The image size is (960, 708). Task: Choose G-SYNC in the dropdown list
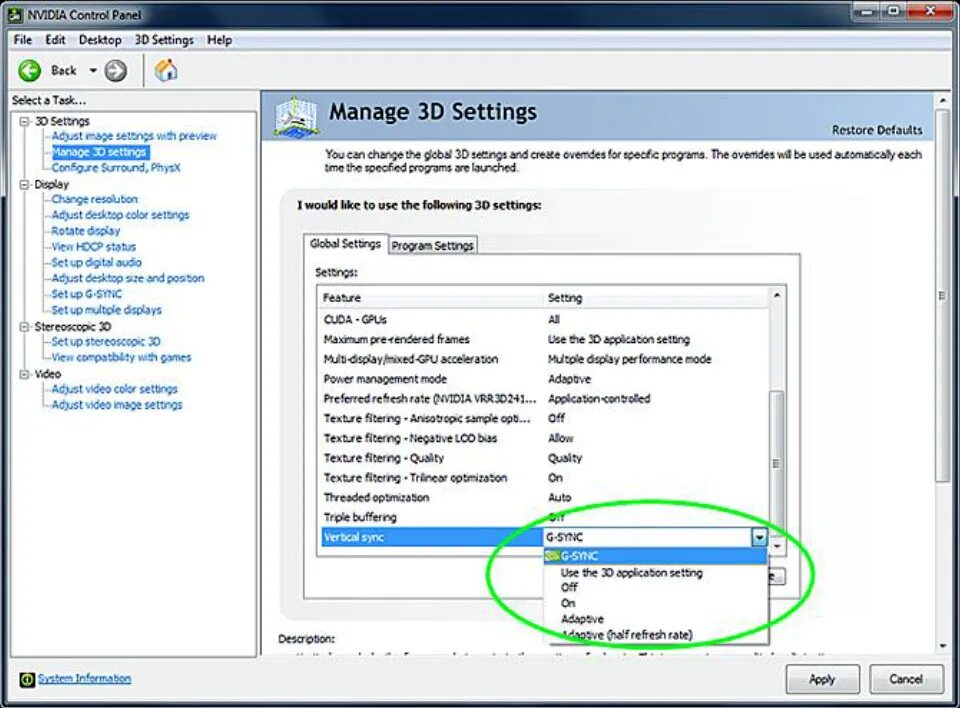pos(655,556)
